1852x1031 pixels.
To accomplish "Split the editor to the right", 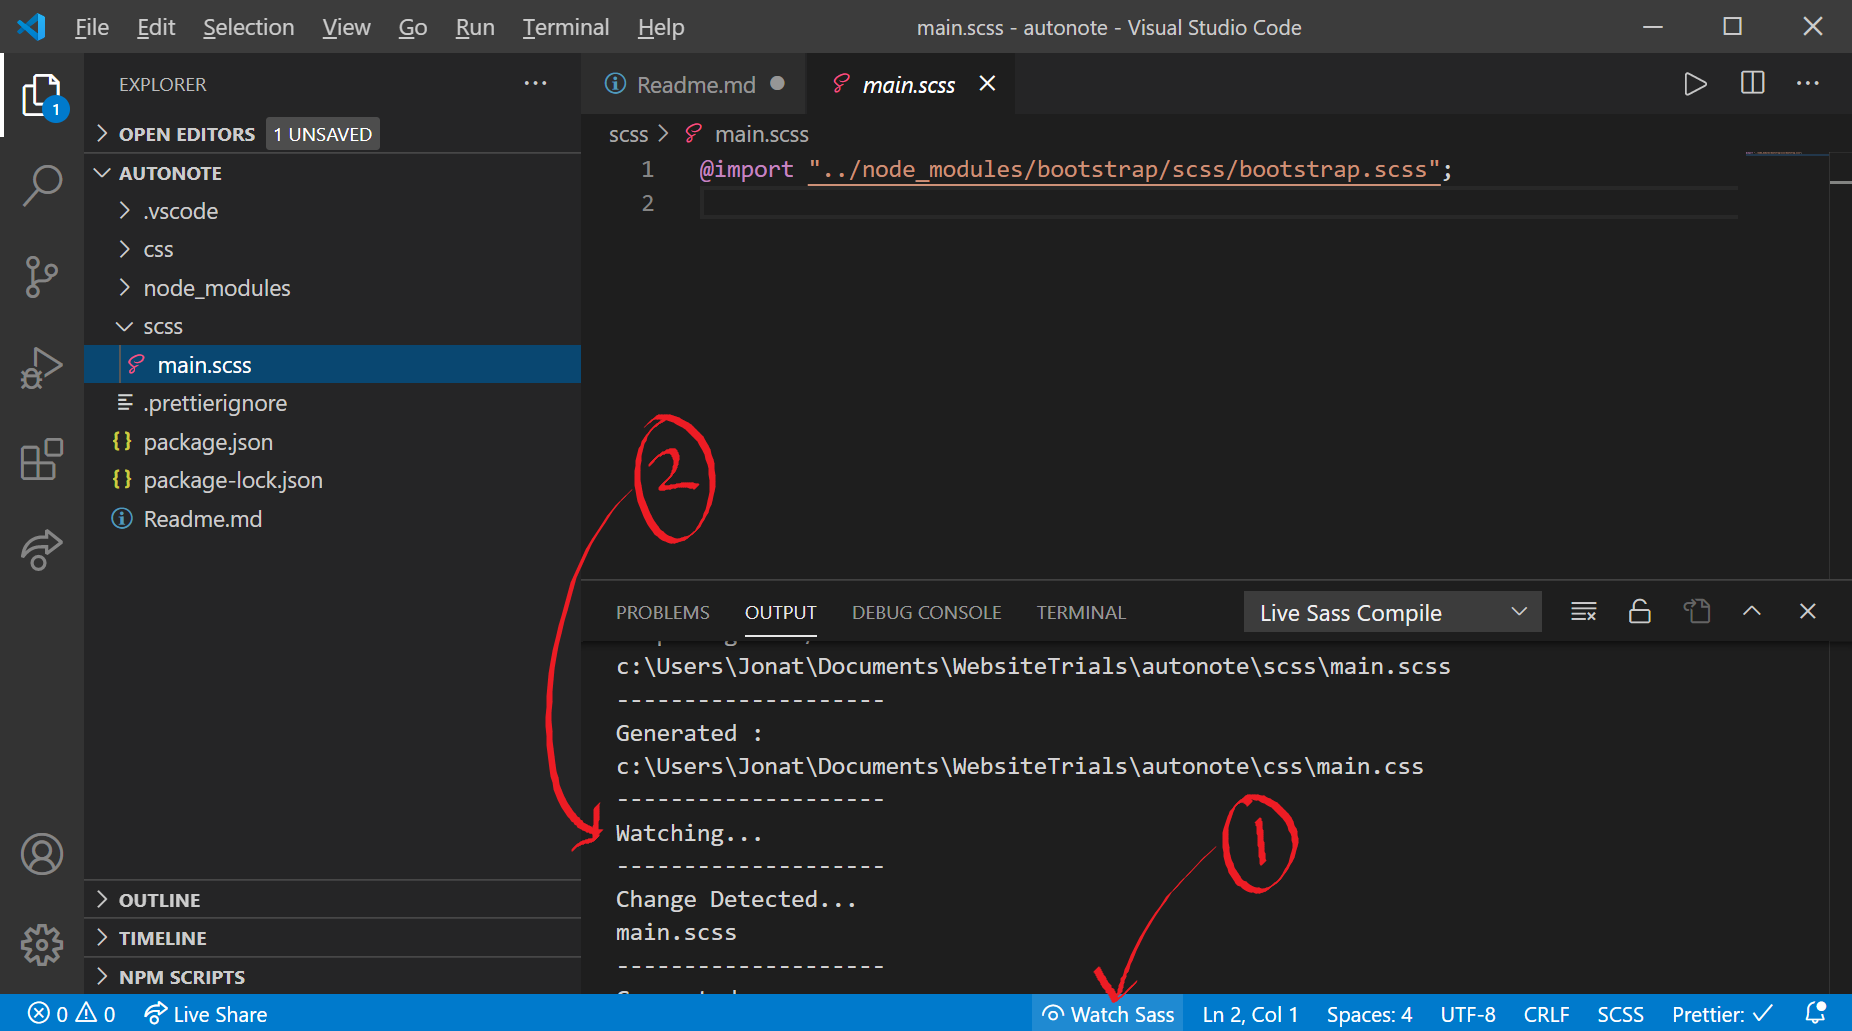I will (x=1752, y=84).
